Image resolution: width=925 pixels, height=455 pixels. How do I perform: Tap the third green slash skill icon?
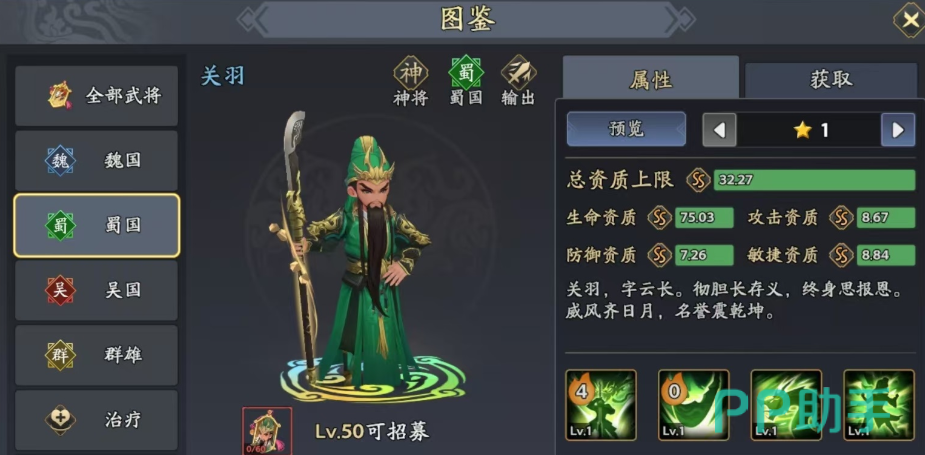786,404
